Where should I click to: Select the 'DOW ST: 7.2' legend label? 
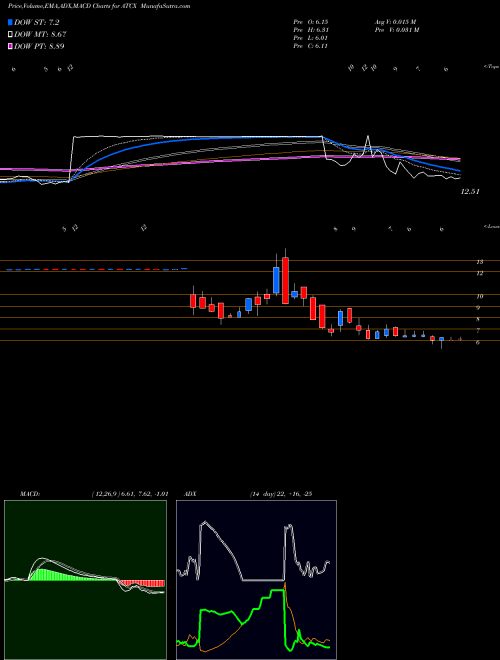pos(39,22)
